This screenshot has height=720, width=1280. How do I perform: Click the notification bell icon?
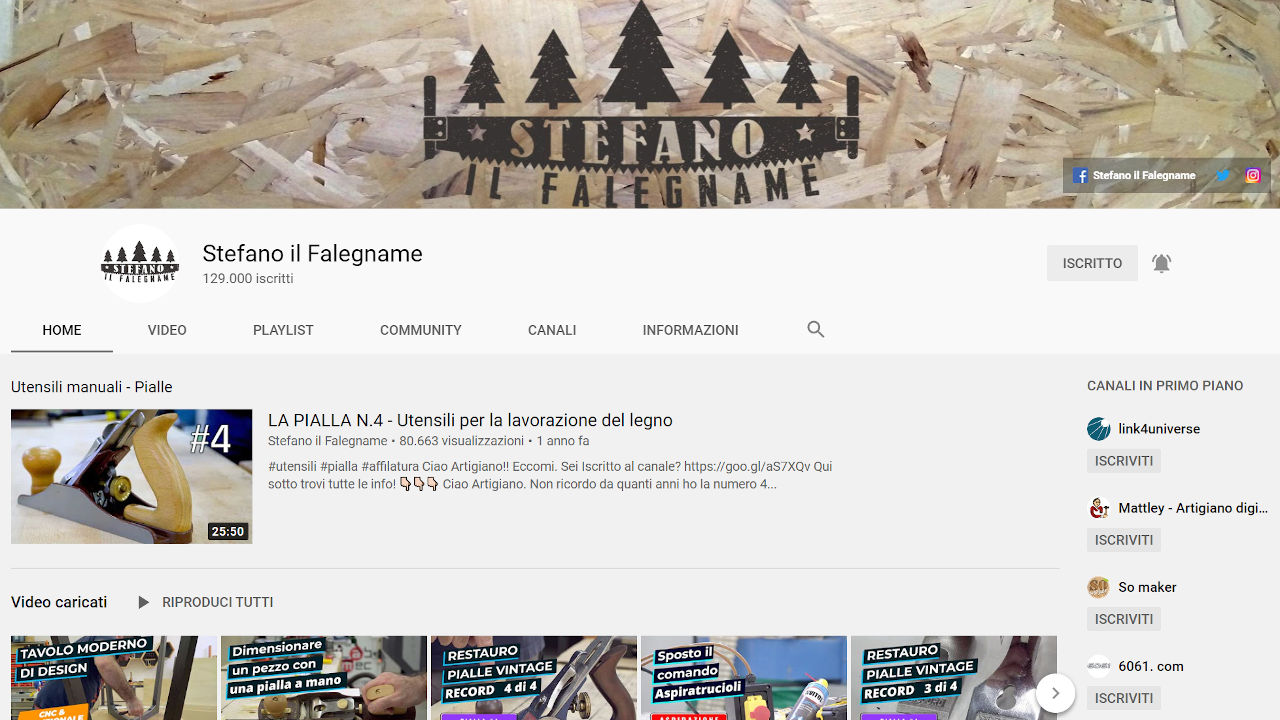click(1161, 263)
